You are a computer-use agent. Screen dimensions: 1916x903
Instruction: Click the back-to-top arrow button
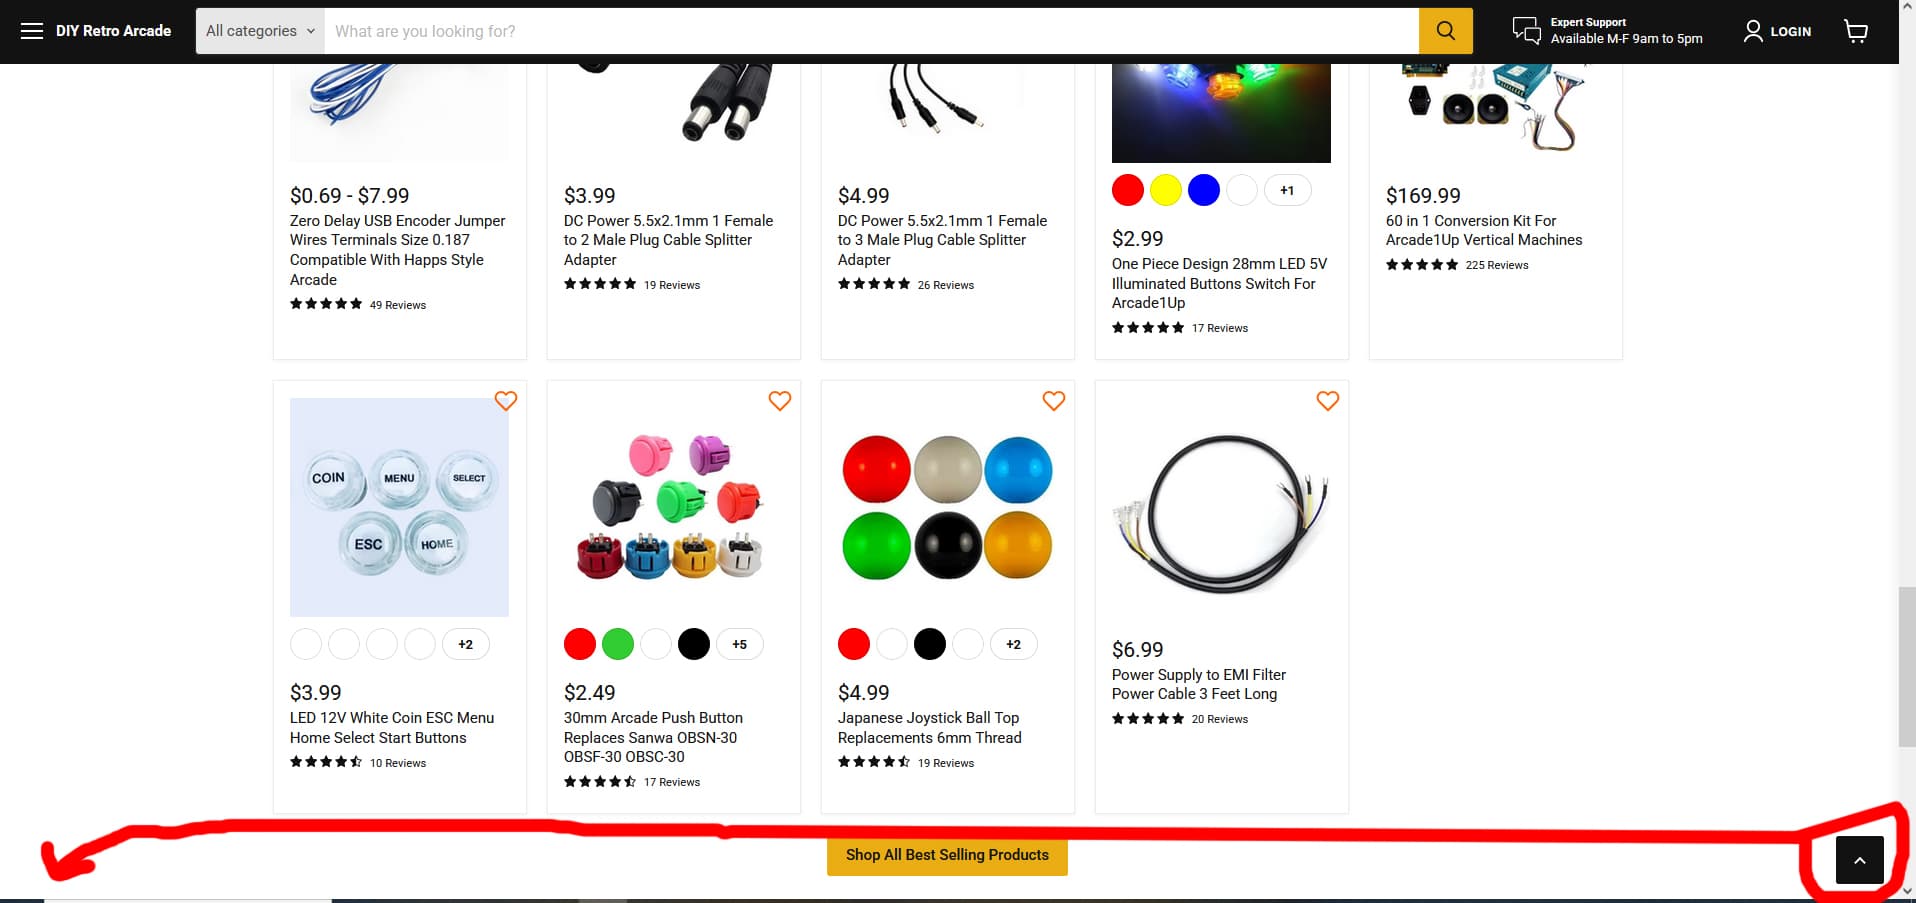tap(1860, 860)
